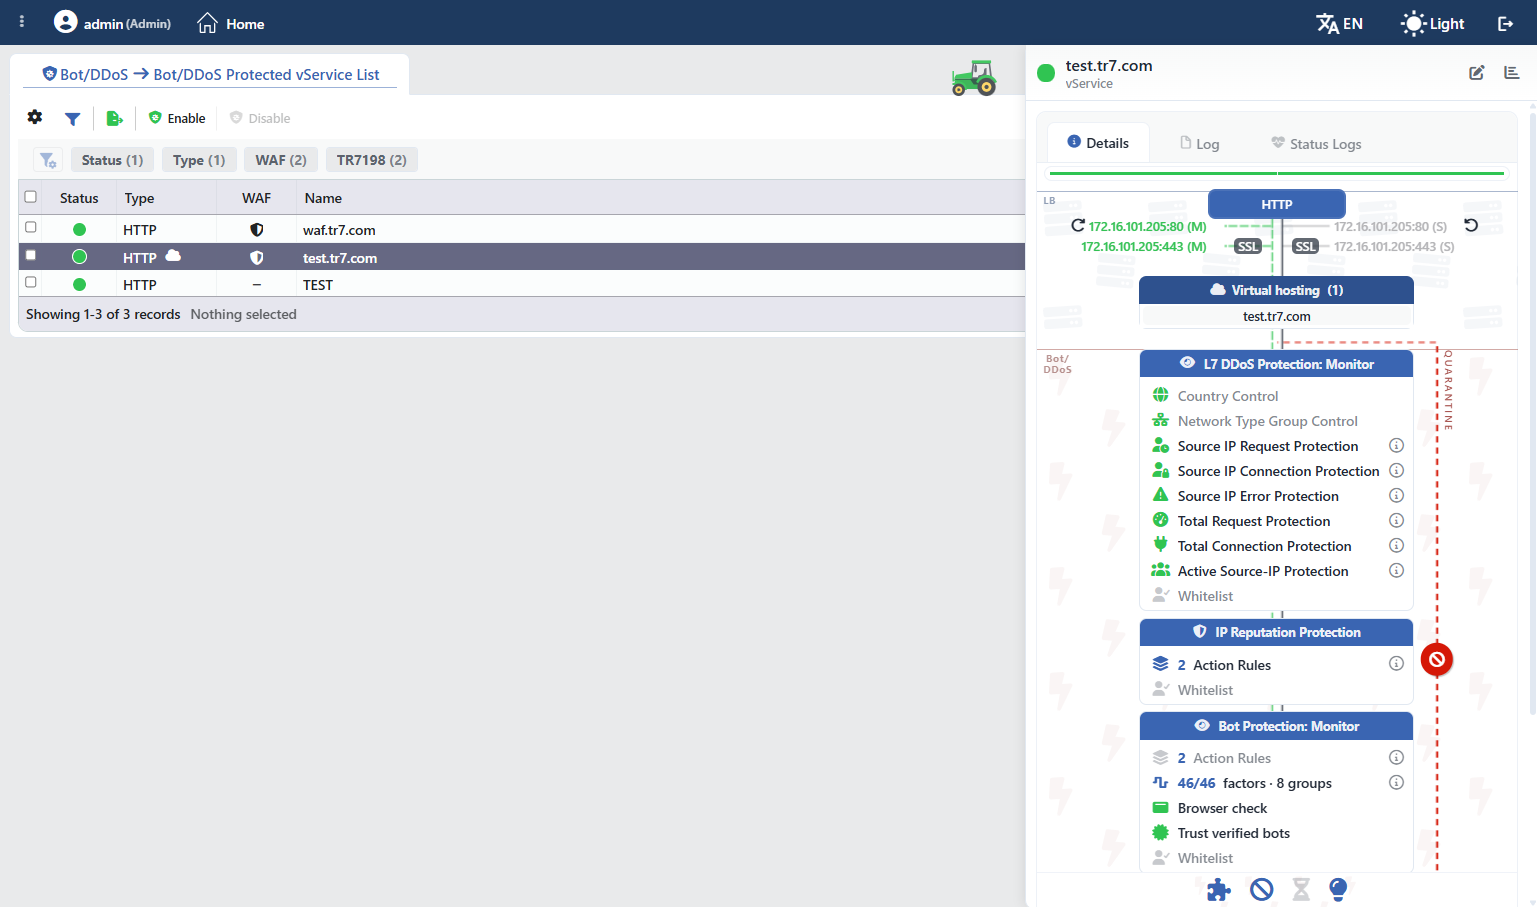Select the Details tab

coord(1098,143)
